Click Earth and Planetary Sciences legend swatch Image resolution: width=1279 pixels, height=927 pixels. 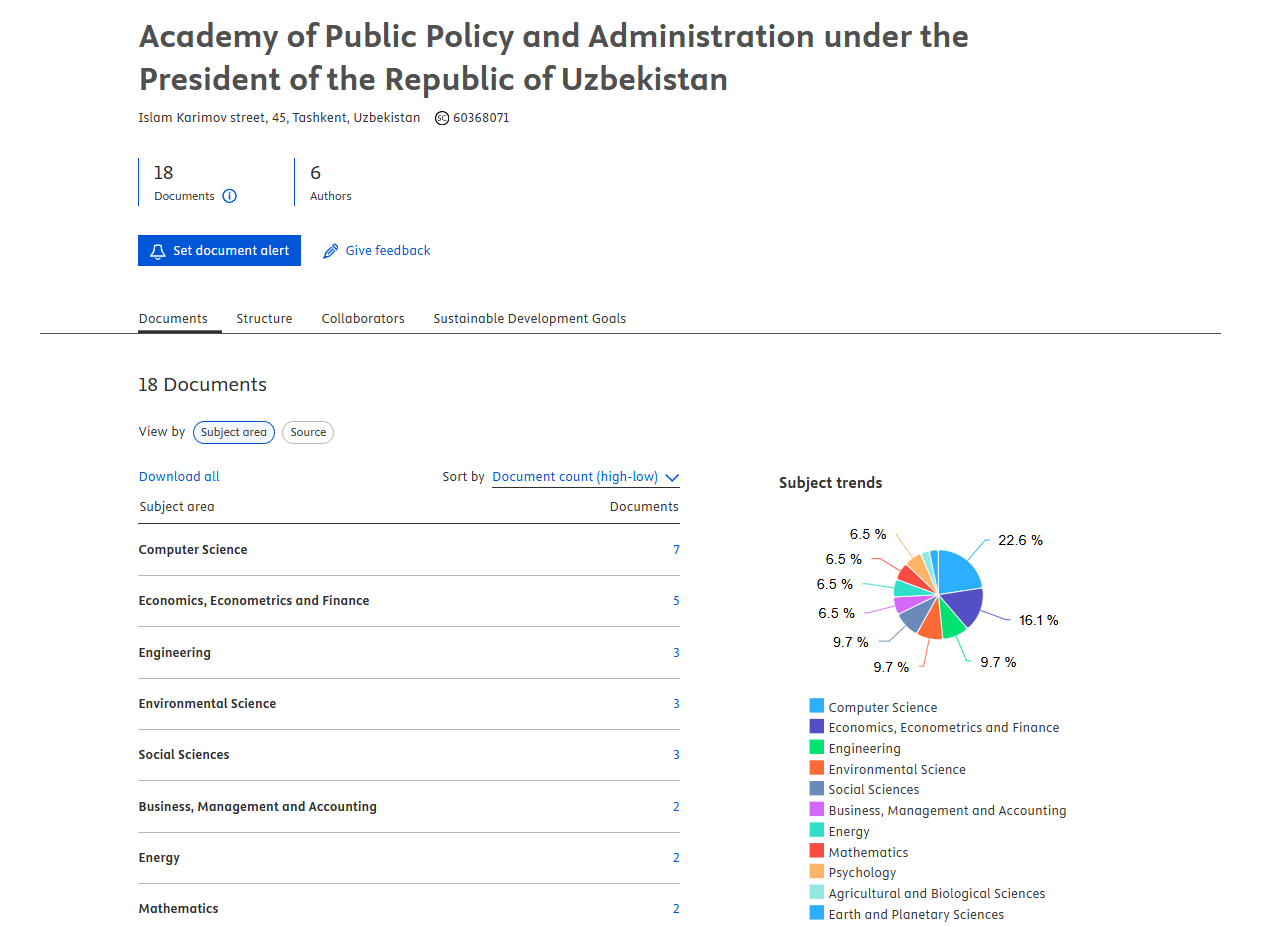817,913
